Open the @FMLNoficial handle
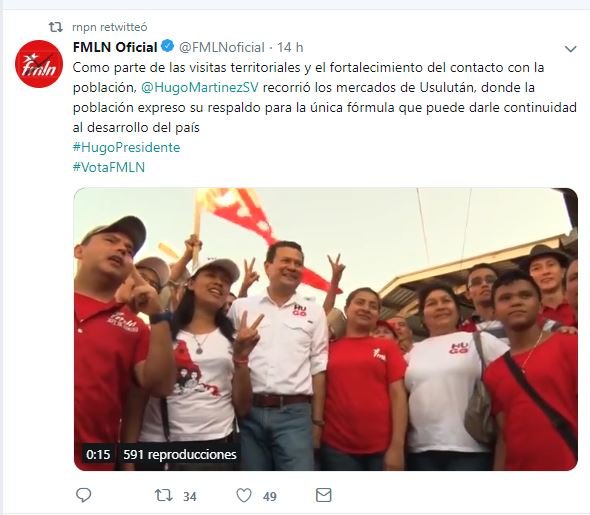590x515 pixels. (x=222, y=47)
